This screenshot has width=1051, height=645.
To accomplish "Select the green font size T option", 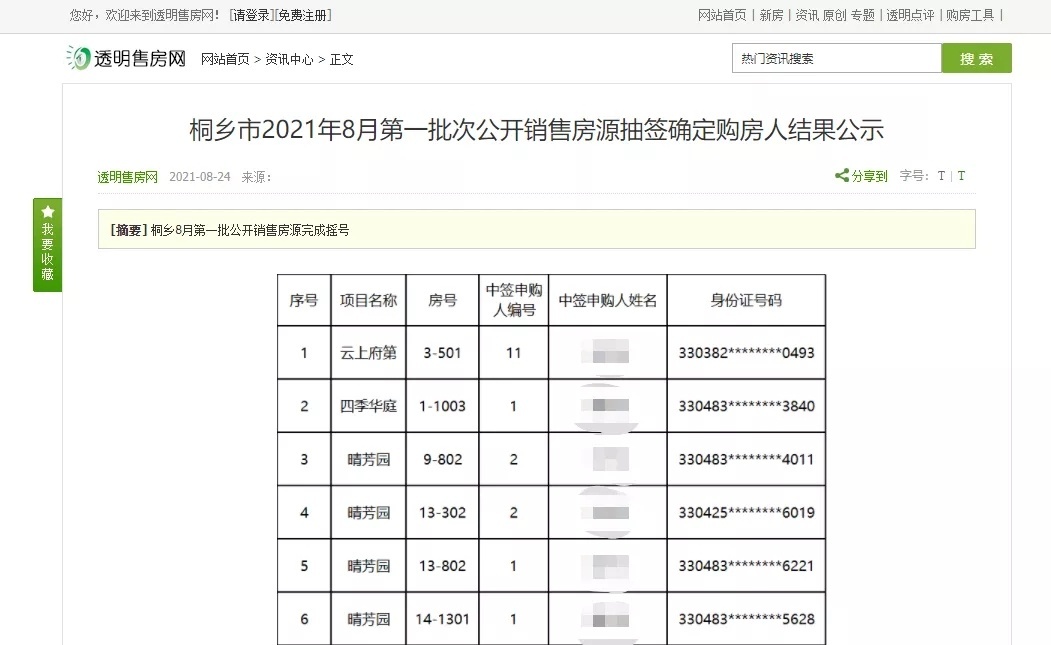I will click(961, 176).
